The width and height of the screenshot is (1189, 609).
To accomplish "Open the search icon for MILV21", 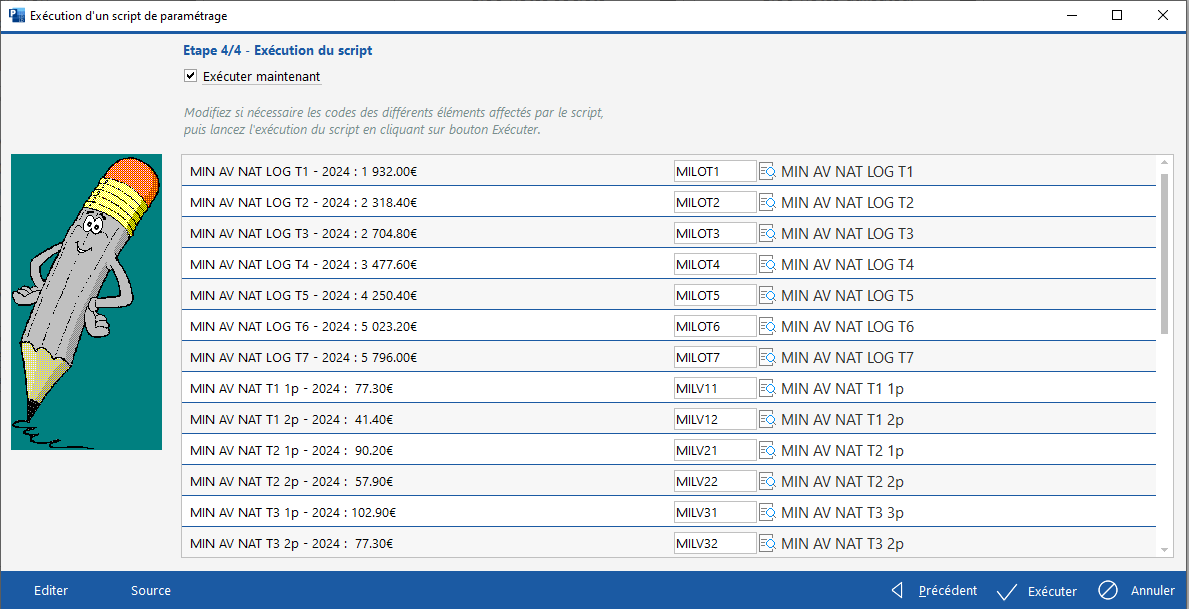I will (x=767, y=451).
